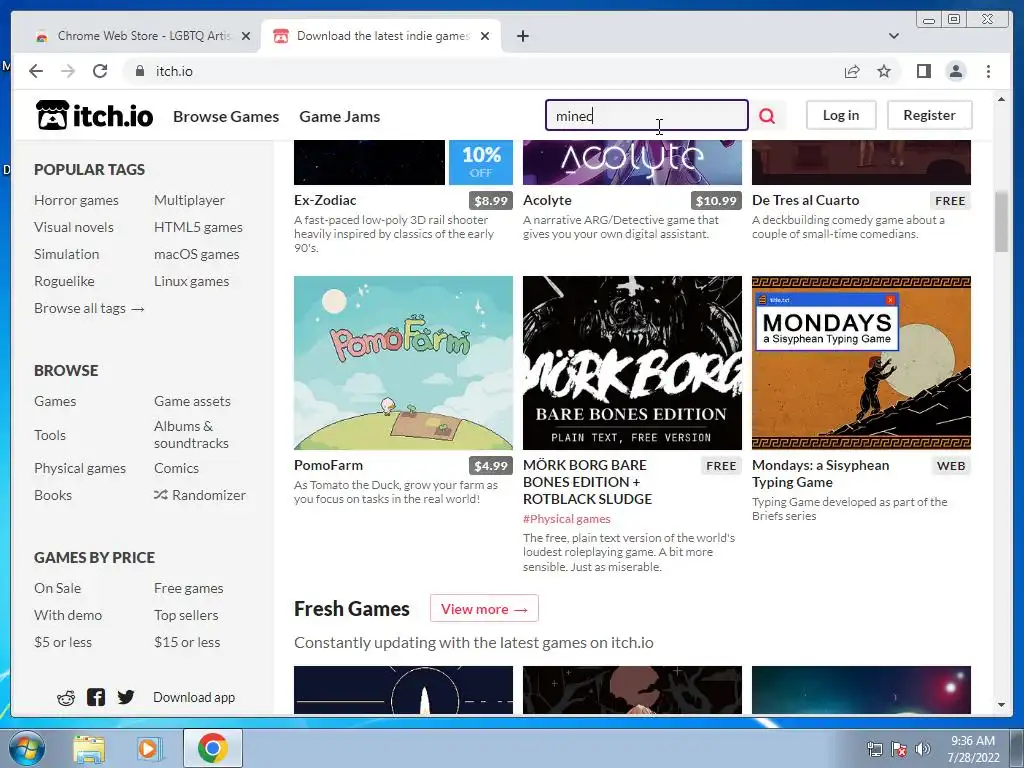Click the Download app link
Viewport: 1024px width, 768px height.
[194, 697]
